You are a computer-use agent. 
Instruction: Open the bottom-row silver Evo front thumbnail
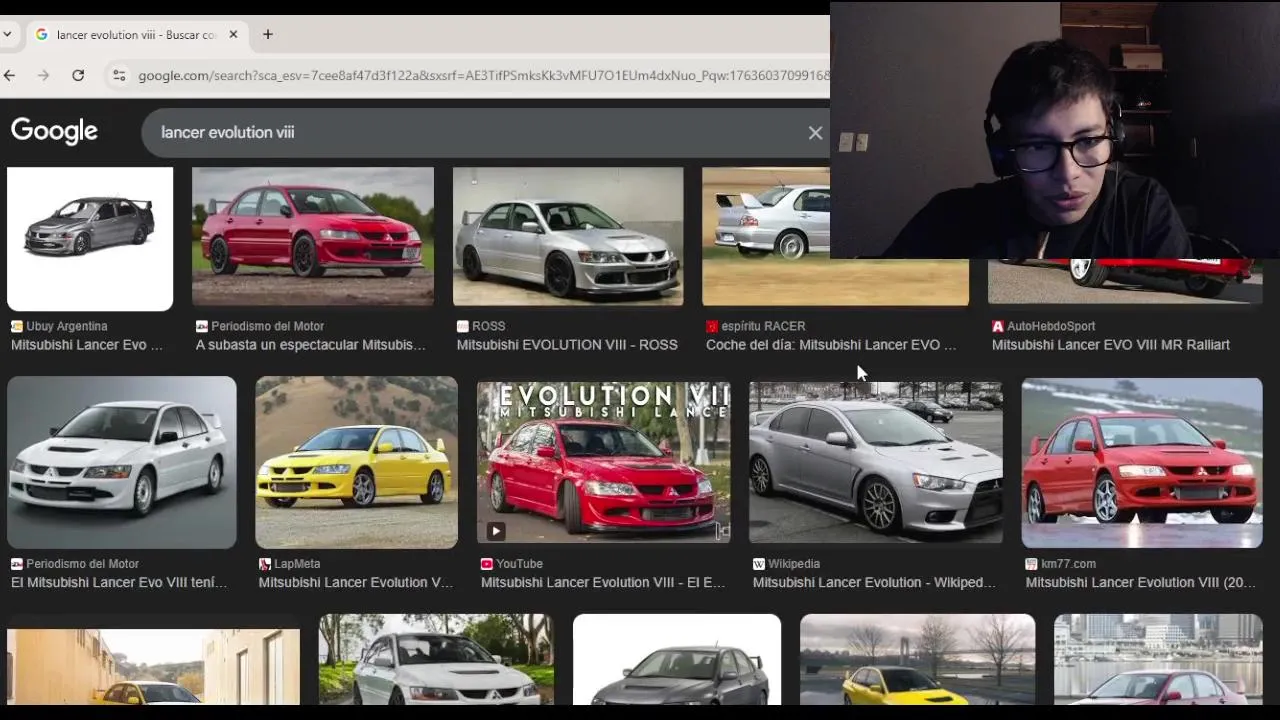click(436, 660)
